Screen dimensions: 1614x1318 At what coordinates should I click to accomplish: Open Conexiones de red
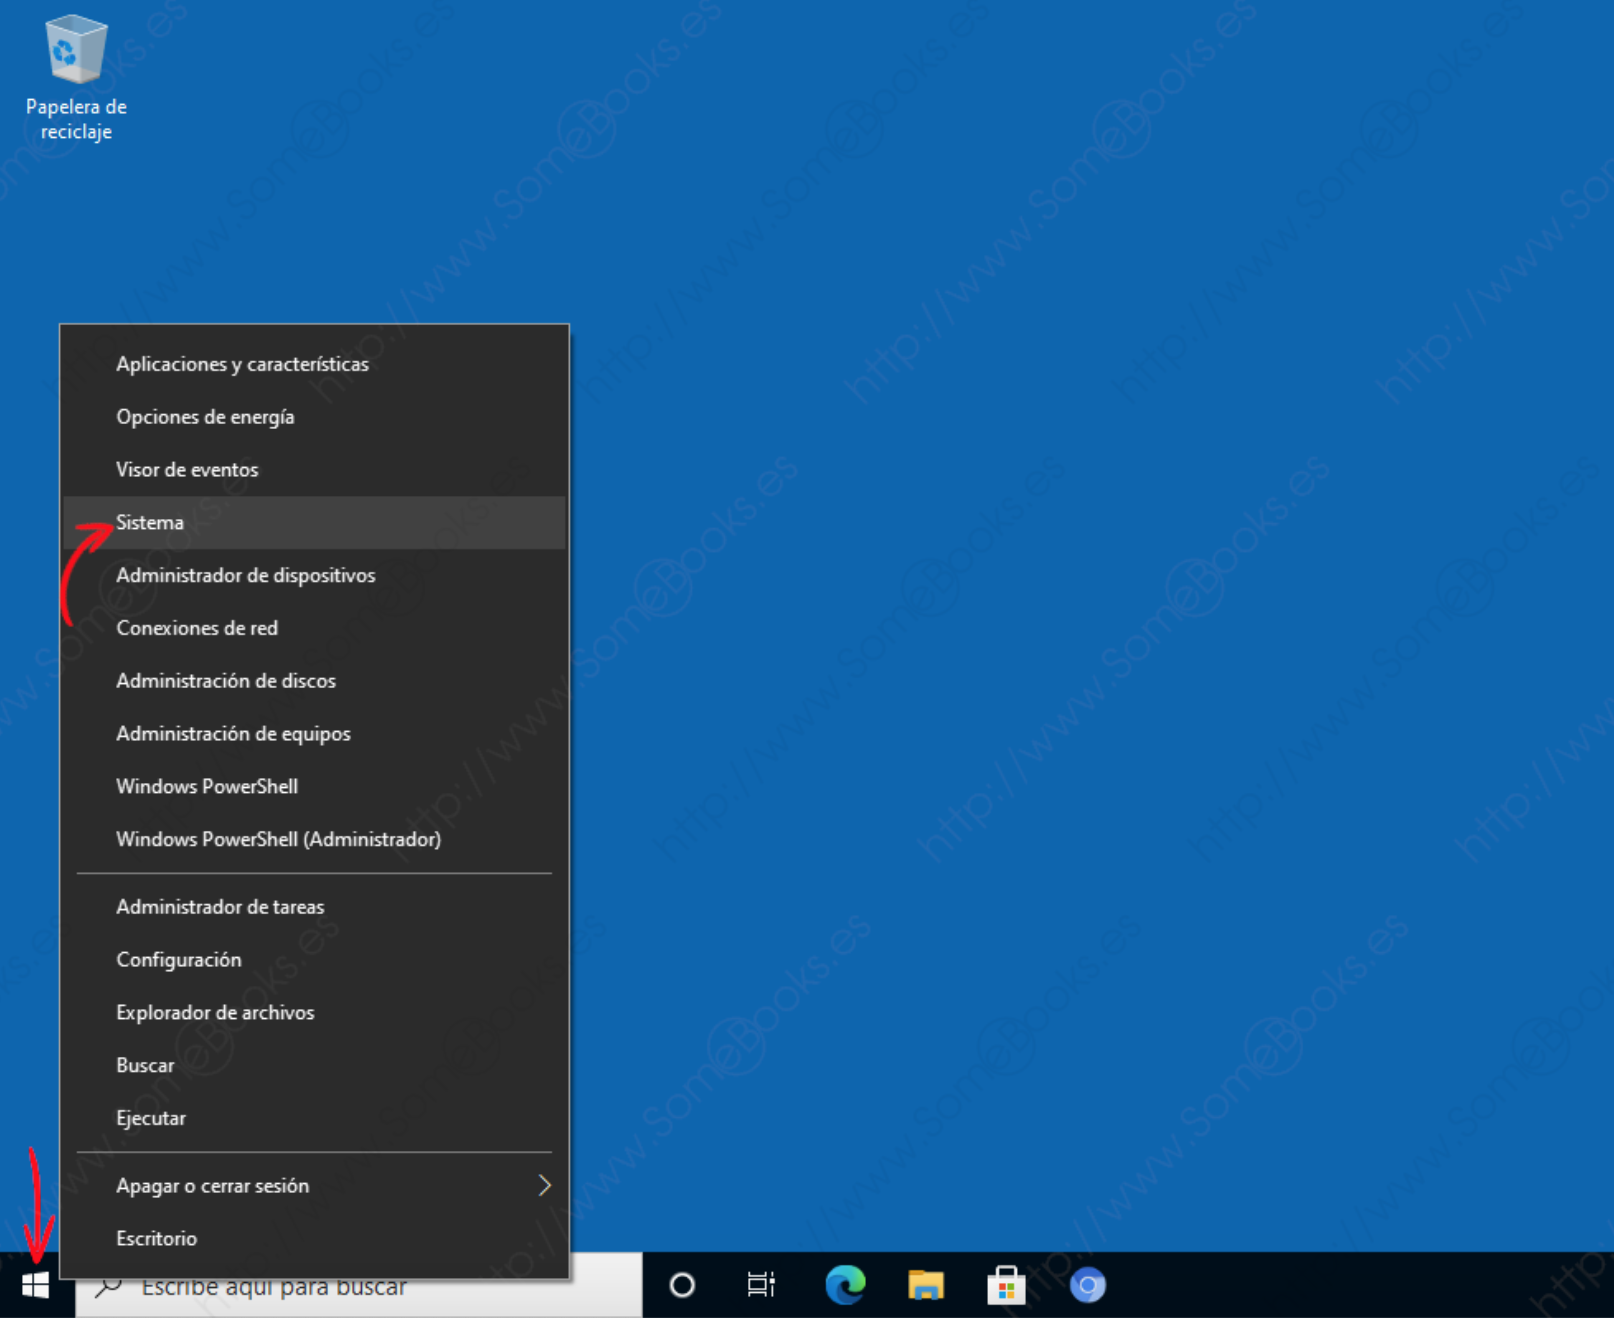(x=197, y=629)
